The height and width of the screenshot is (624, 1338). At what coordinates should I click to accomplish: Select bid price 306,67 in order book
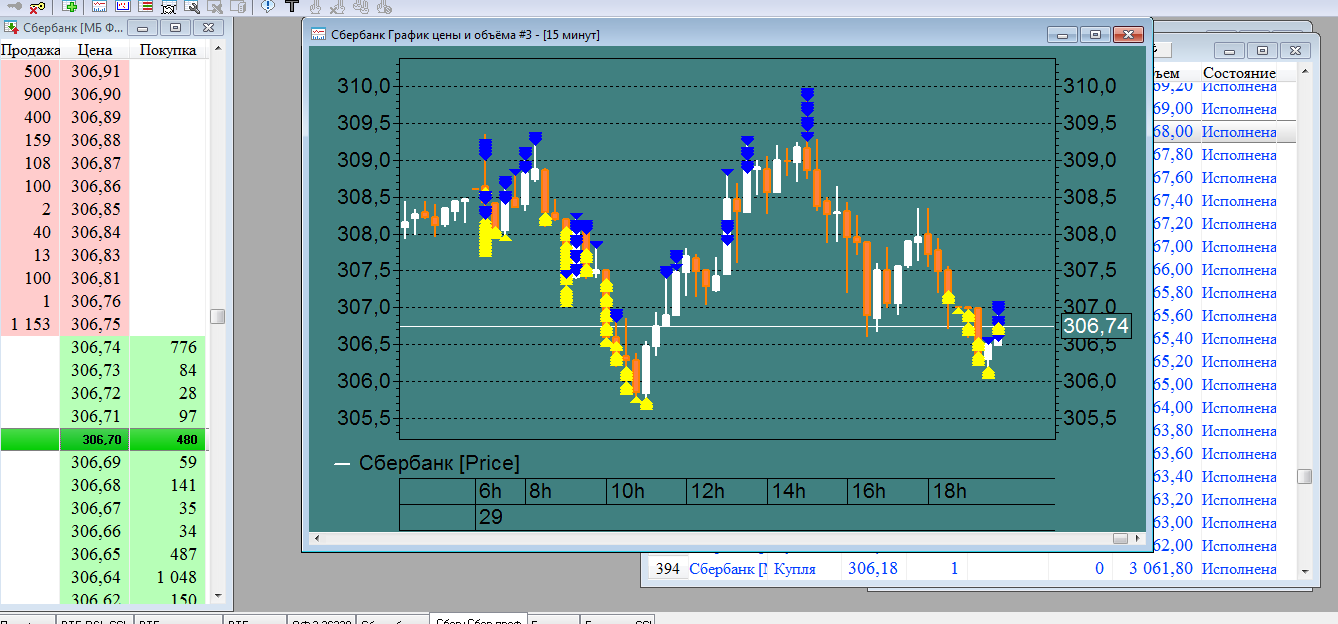click(x=96, y=508)
